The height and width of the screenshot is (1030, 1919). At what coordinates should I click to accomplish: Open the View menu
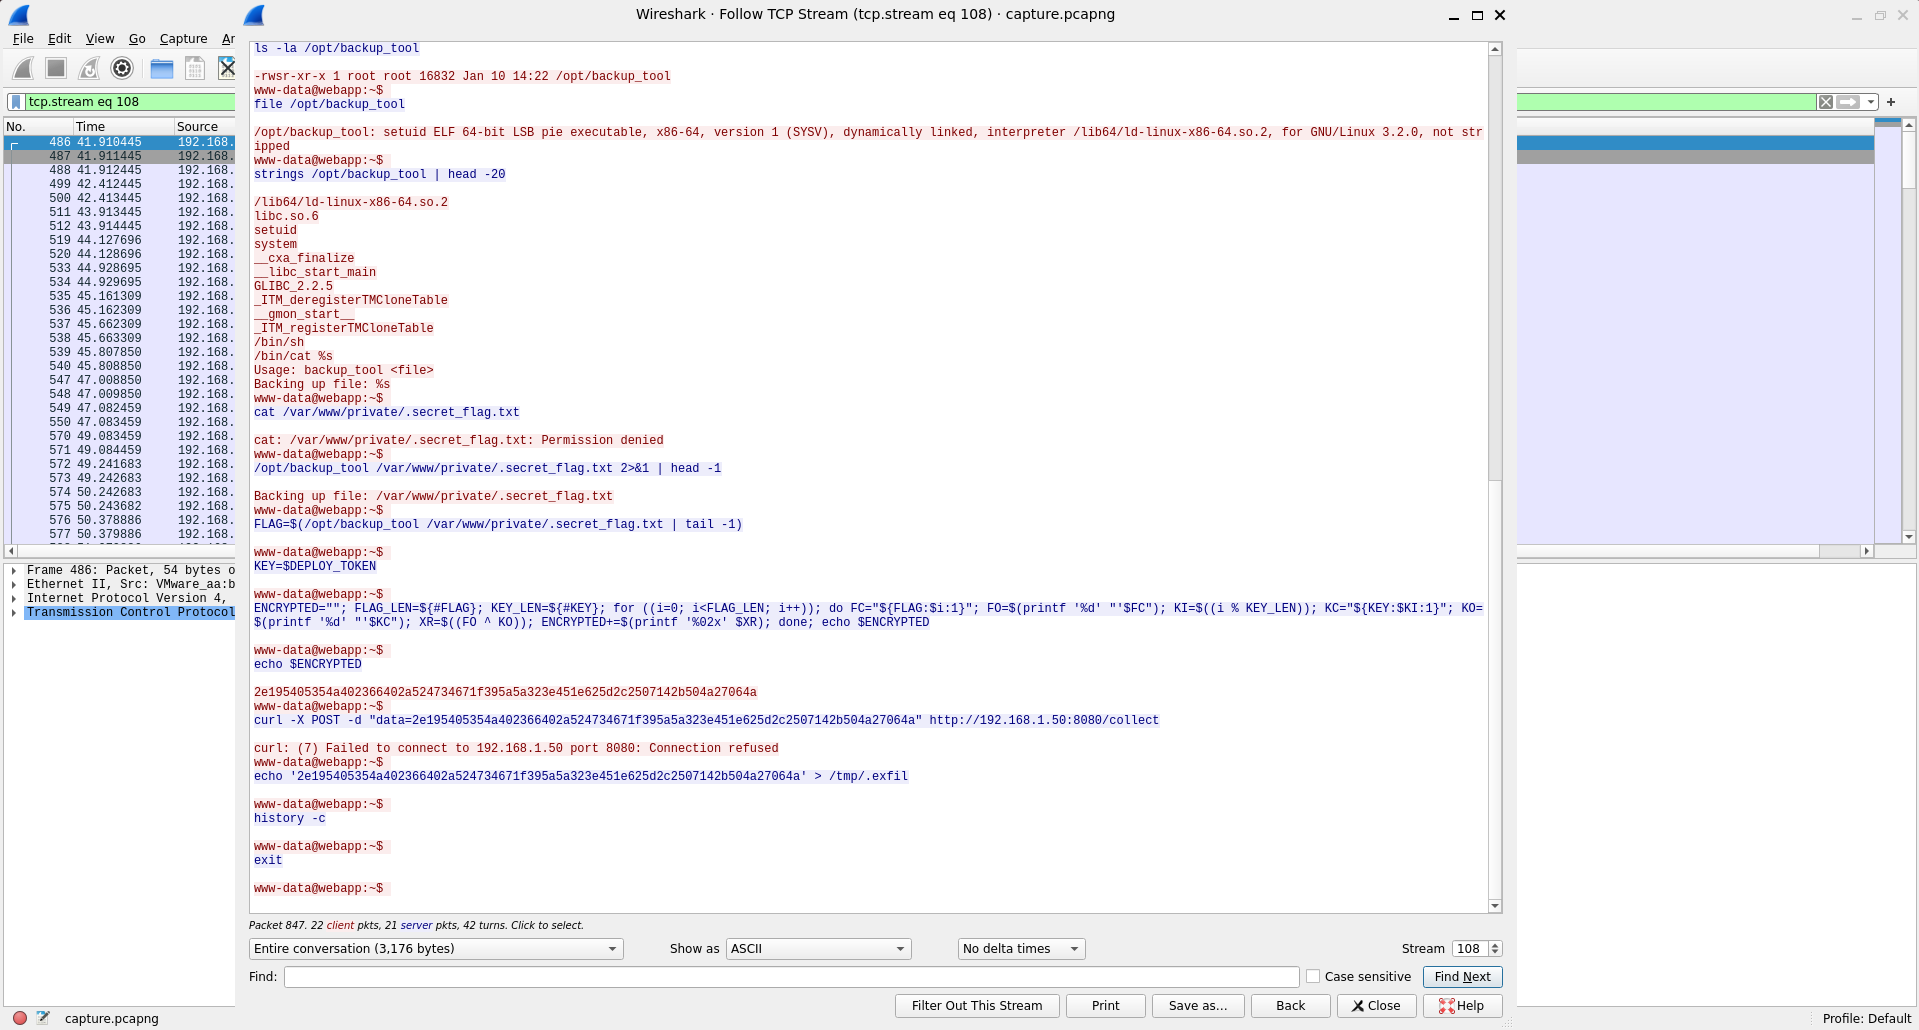point(100,39)
